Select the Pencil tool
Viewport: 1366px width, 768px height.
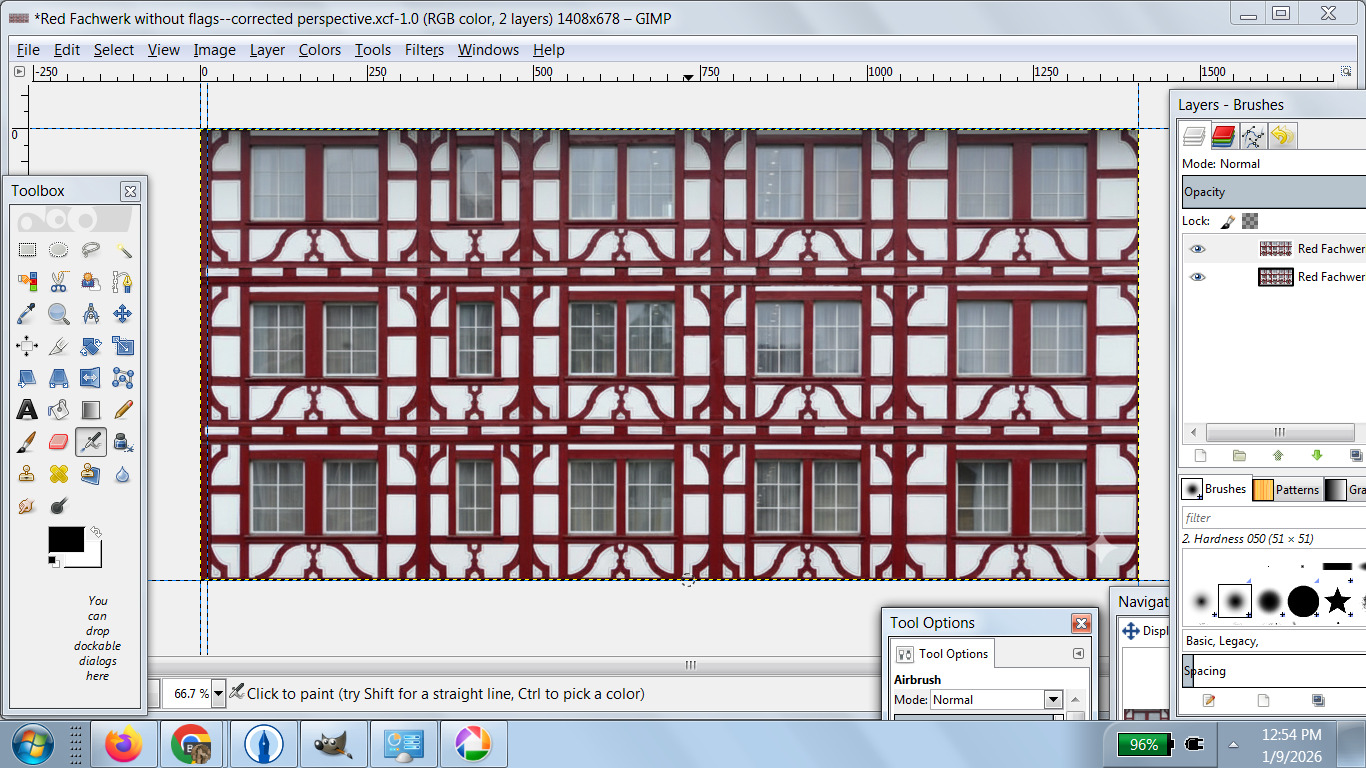(x=123, y=410)
